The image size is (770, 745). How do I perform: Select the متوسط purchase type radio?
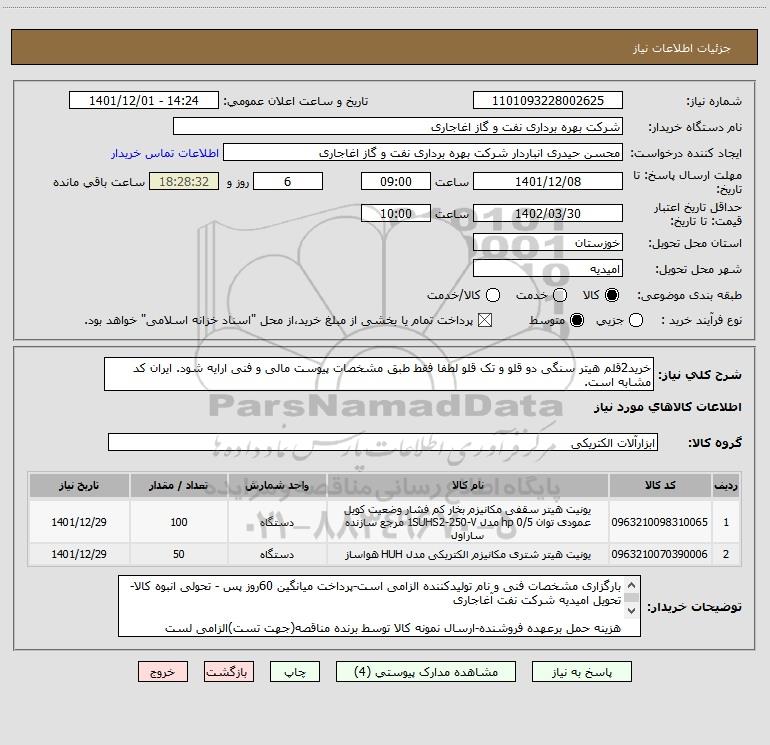pyautogui.click(x=577, y=321)
